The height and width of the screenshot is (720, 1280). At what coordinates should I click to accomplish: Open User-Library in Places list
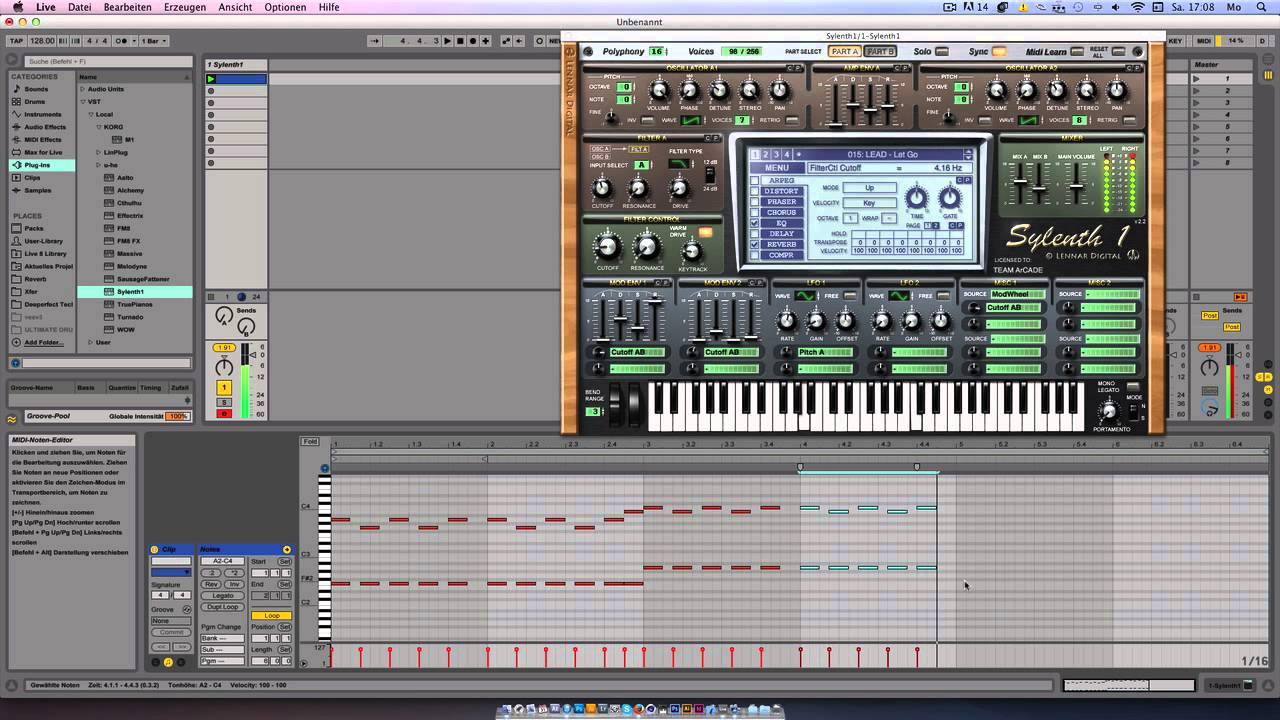pos(43,241)
